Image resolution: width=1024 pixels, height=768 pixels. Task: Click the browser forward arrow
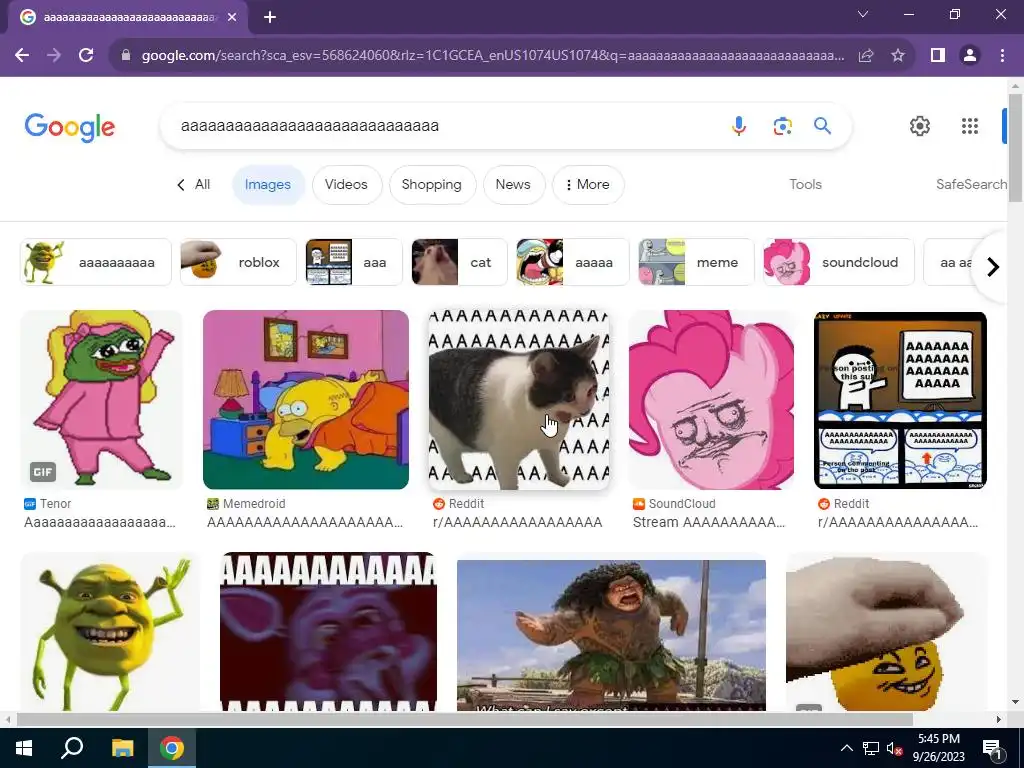tap(54, 56)
